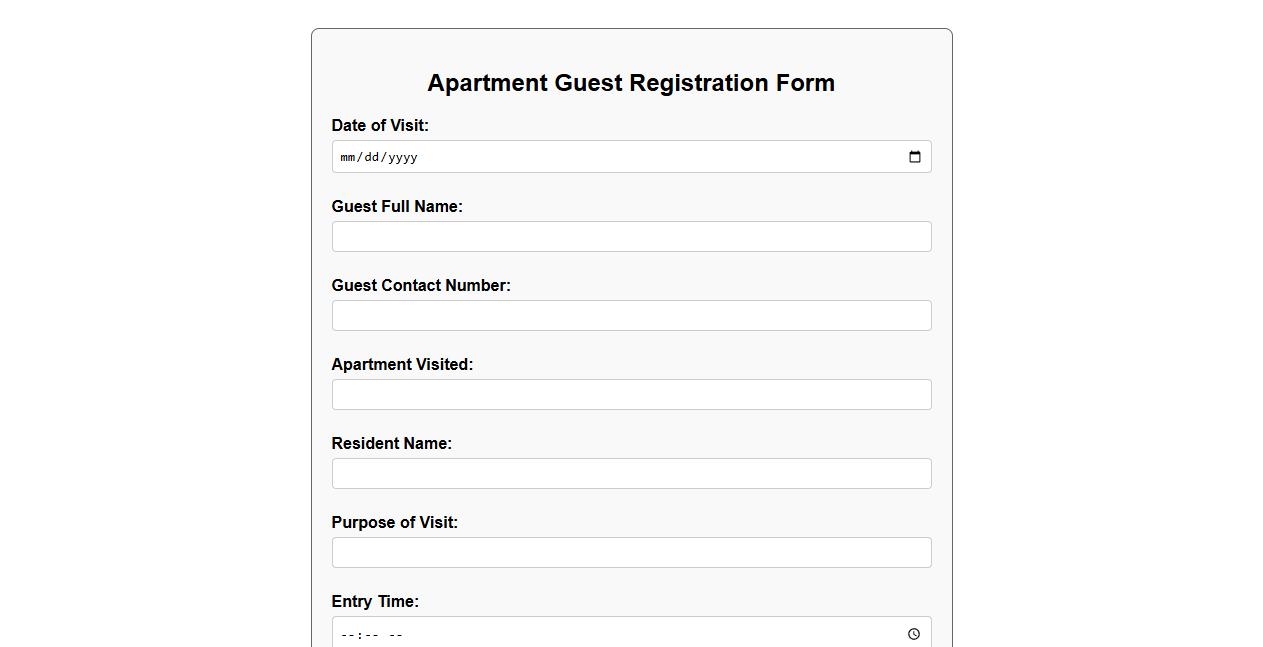
Task: Click the Purpose of Visit input field
Action: pos(631,552)
